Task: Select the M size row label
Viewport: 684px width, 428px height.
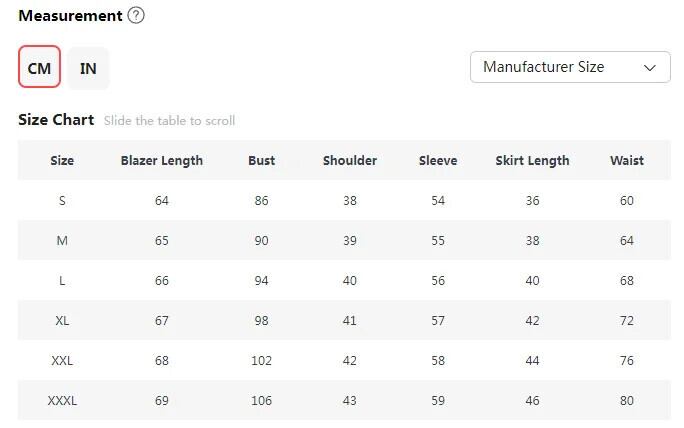Action: pyautogui.click(x=62, y=241)
